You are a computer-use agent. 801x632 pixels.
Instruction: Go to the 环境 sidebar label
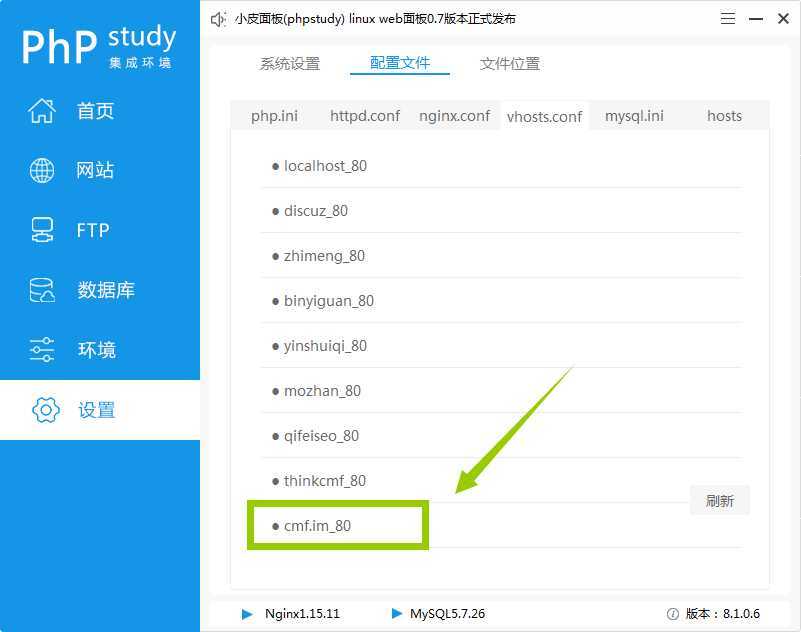pyautogui.click(x=97, y=349)
